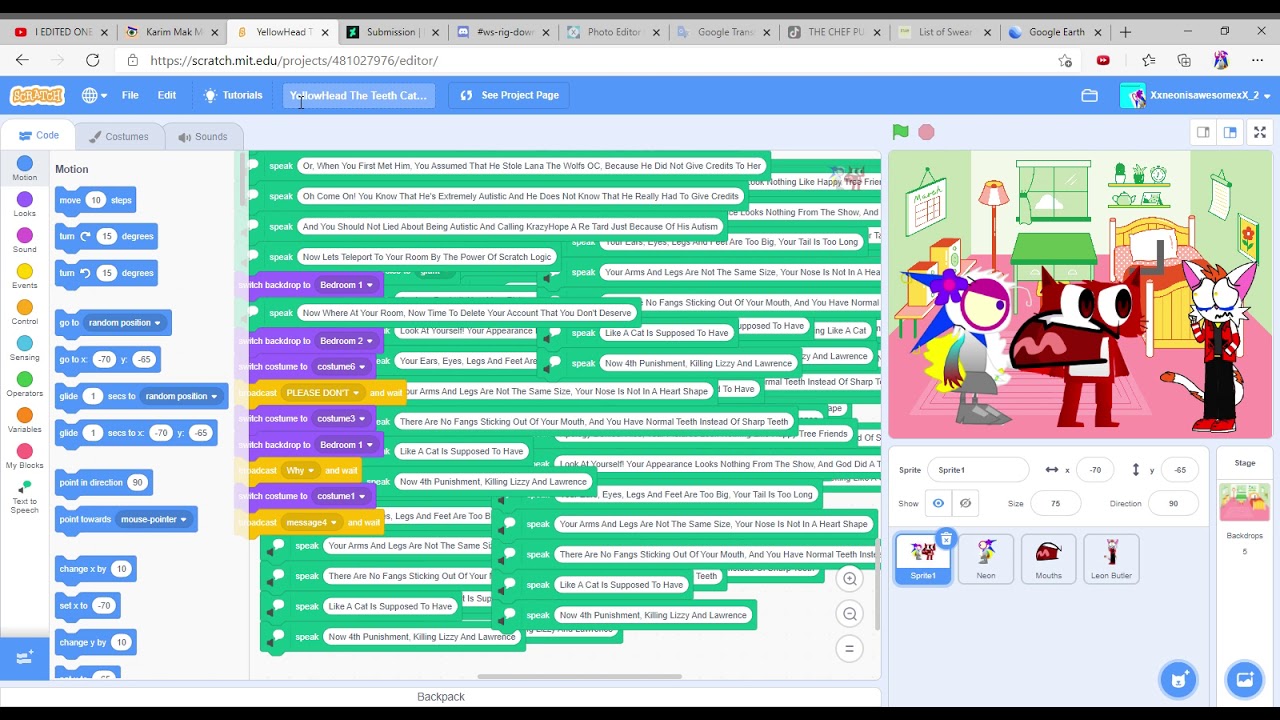Select the Mouths sprite
The height and width of the screenshot is (720, 1280).
[x=1048, y=559]
